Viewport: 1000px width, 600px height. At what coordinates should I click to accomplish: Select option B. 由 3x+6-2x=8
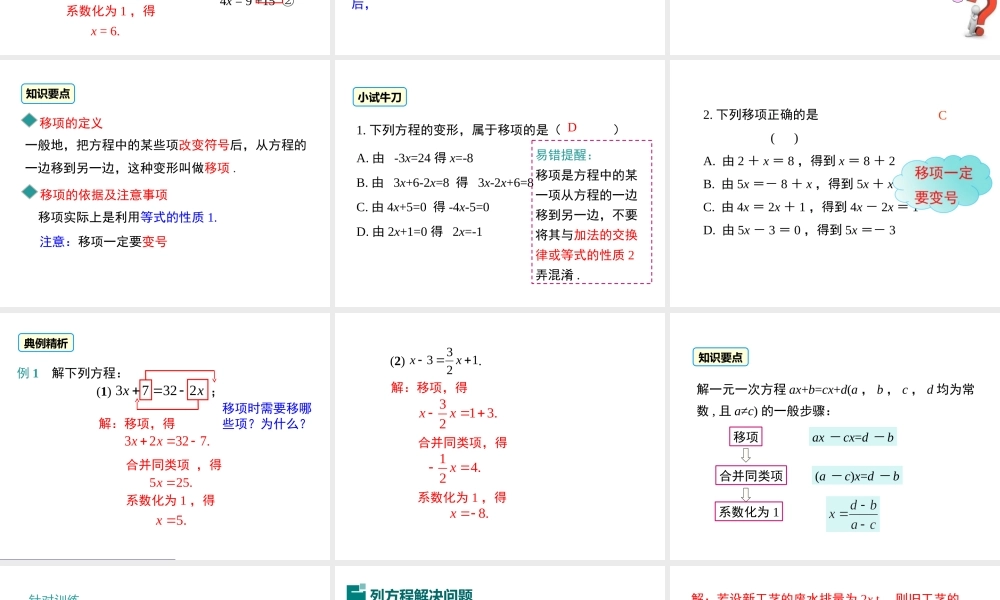tap(445, 183)
